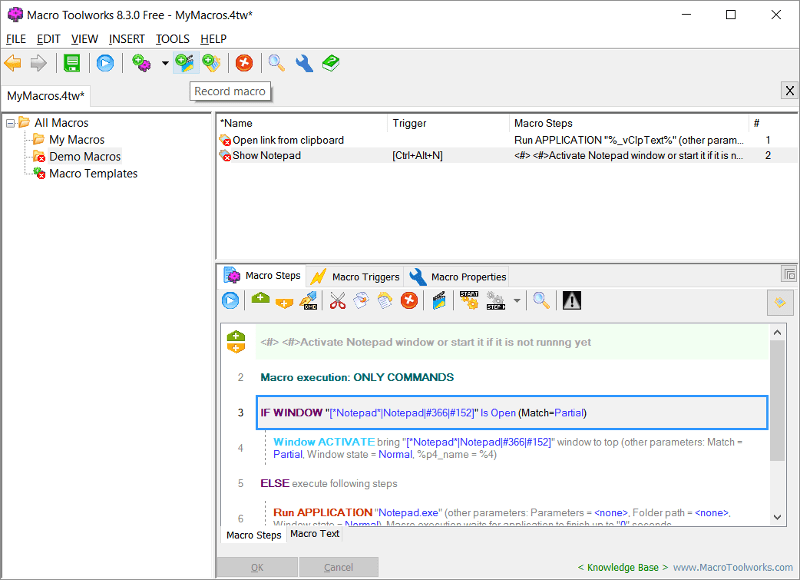Click the Record macro toolbar icon
800x580 pixels.
(185, 63)
